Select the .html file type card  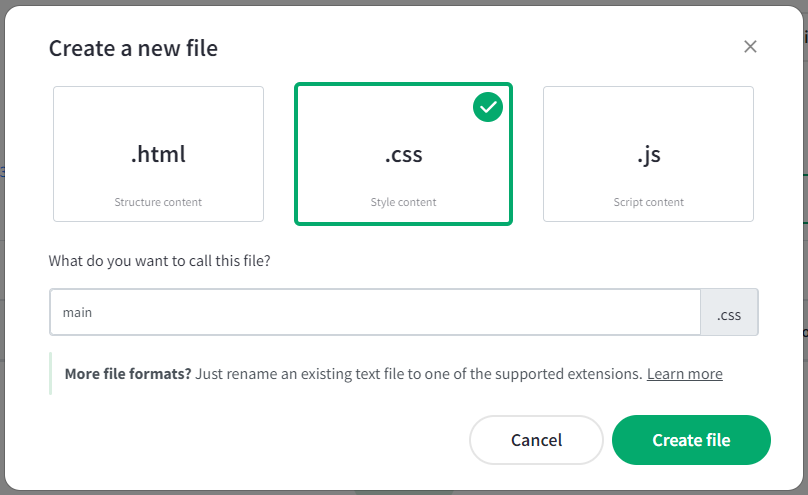(x=158, y=153)
